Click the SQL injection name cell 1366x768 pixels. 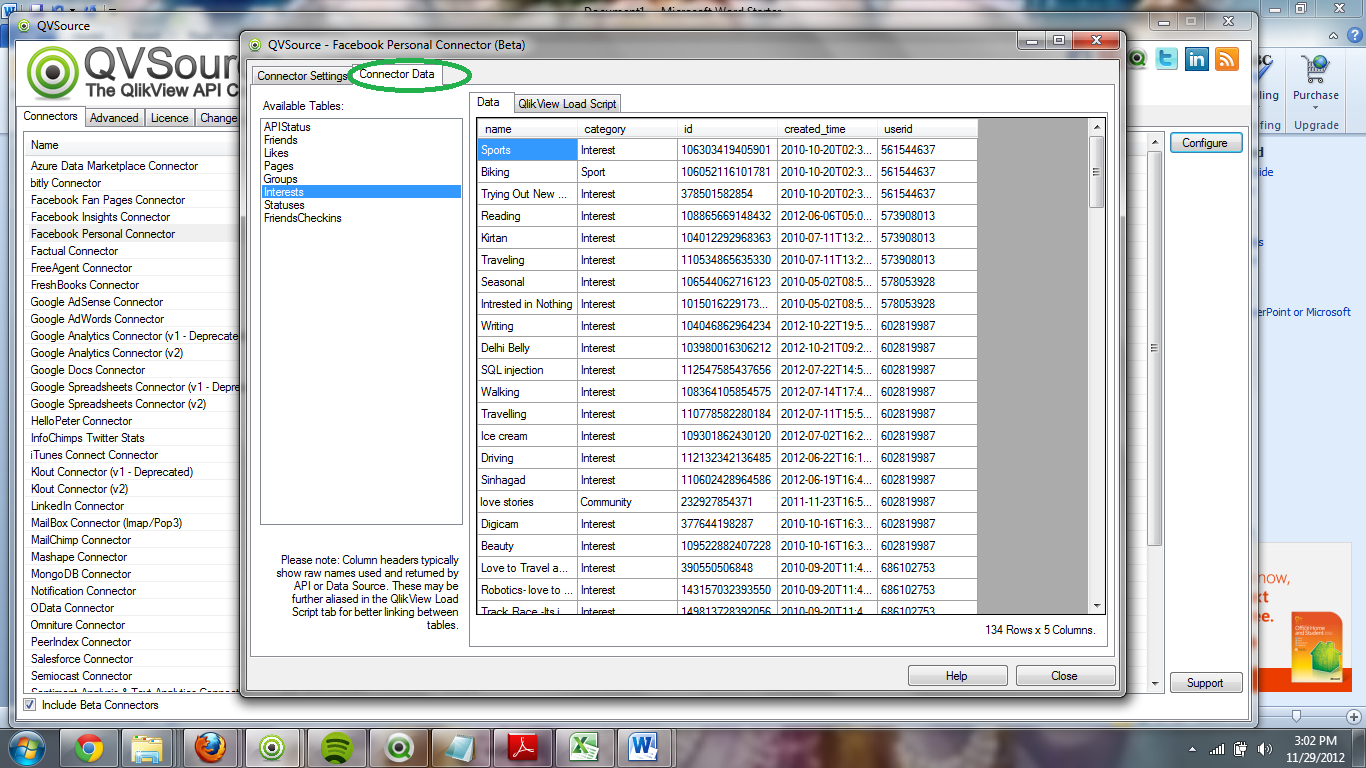[527, 370]
